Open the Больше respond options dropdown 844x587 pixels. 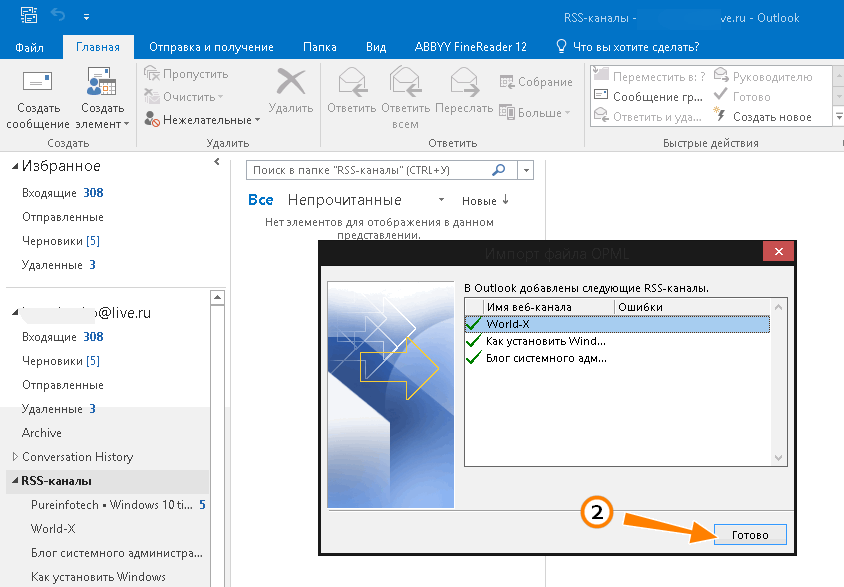(534, 112)
